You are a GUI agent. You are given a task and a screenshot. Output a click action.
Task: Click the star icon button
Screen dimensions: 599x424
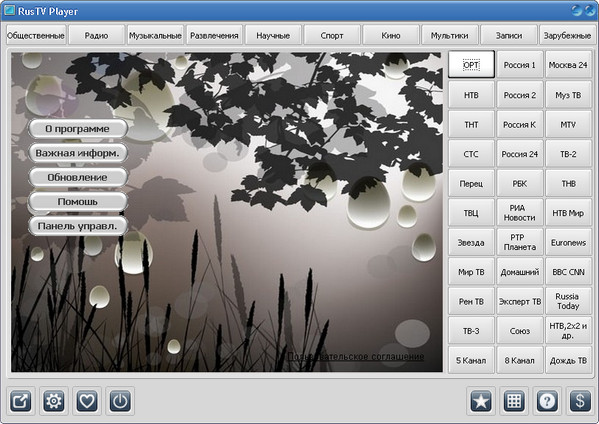[481, 401]
